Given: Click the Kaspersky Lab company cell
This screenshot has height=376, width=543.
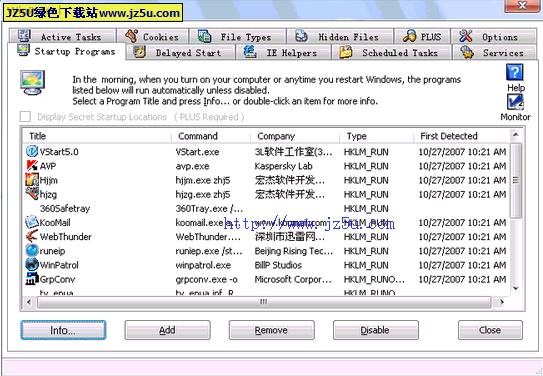Looking at the screenshot, I should [x=283, y=166].
